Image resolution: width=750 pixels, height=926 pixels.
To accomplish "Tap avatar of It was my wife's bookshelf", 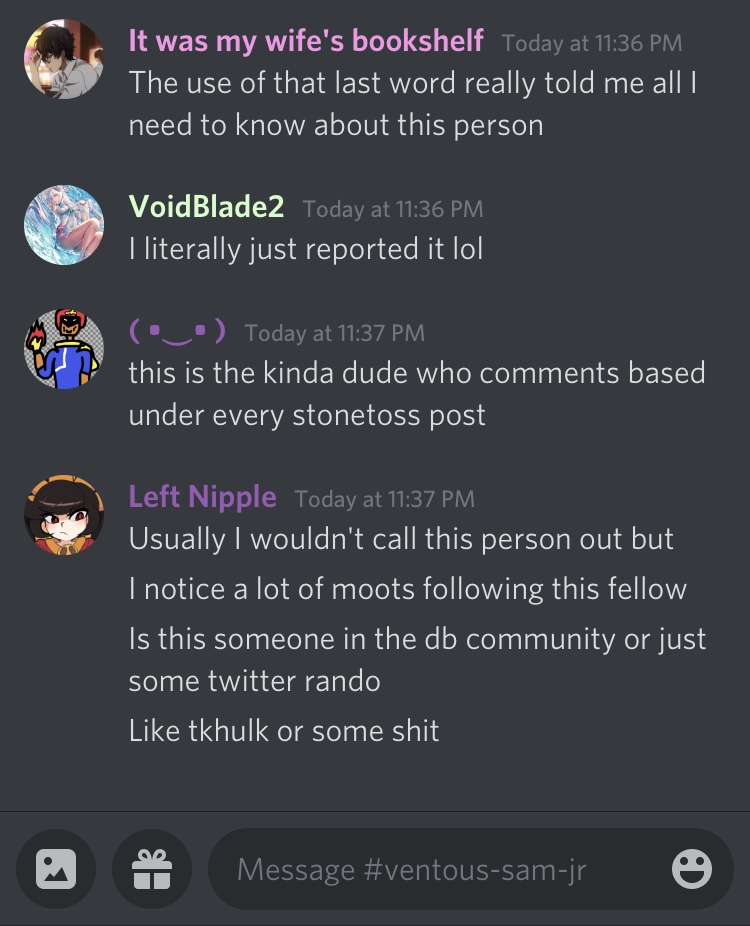I will [x=64, y=59].
